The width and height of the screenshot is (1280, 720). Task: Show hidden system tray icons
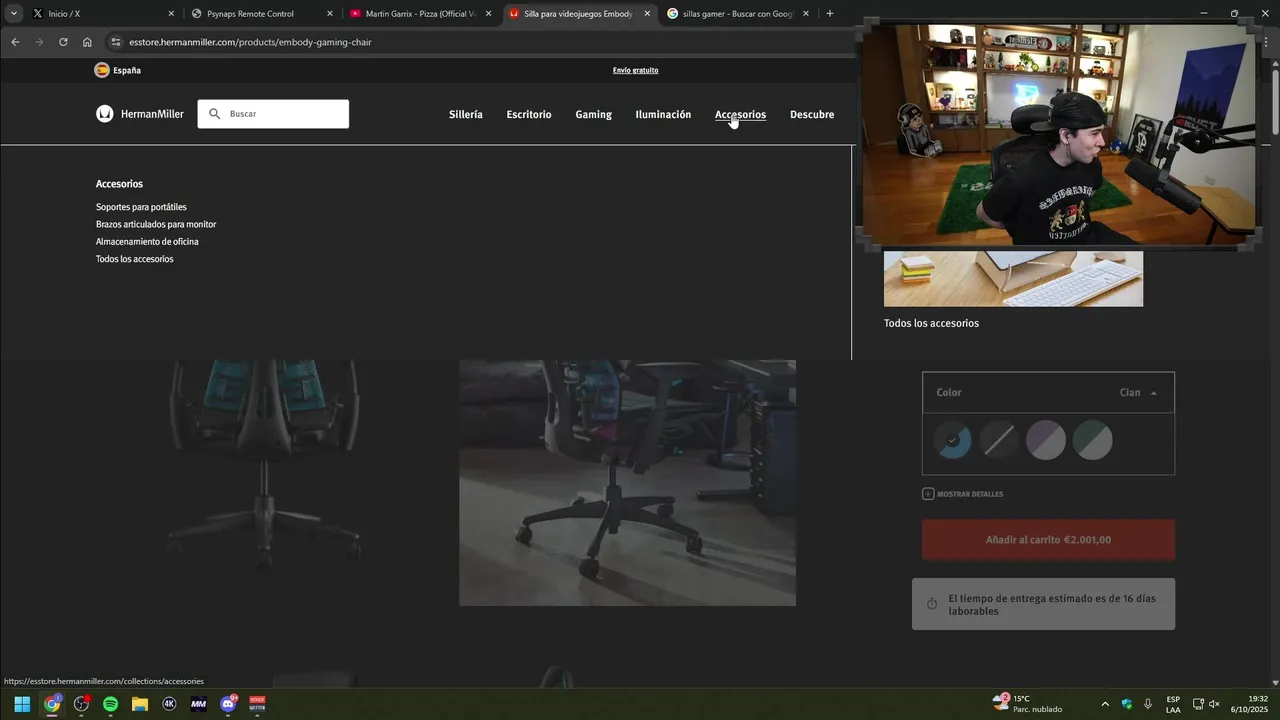1105,704
